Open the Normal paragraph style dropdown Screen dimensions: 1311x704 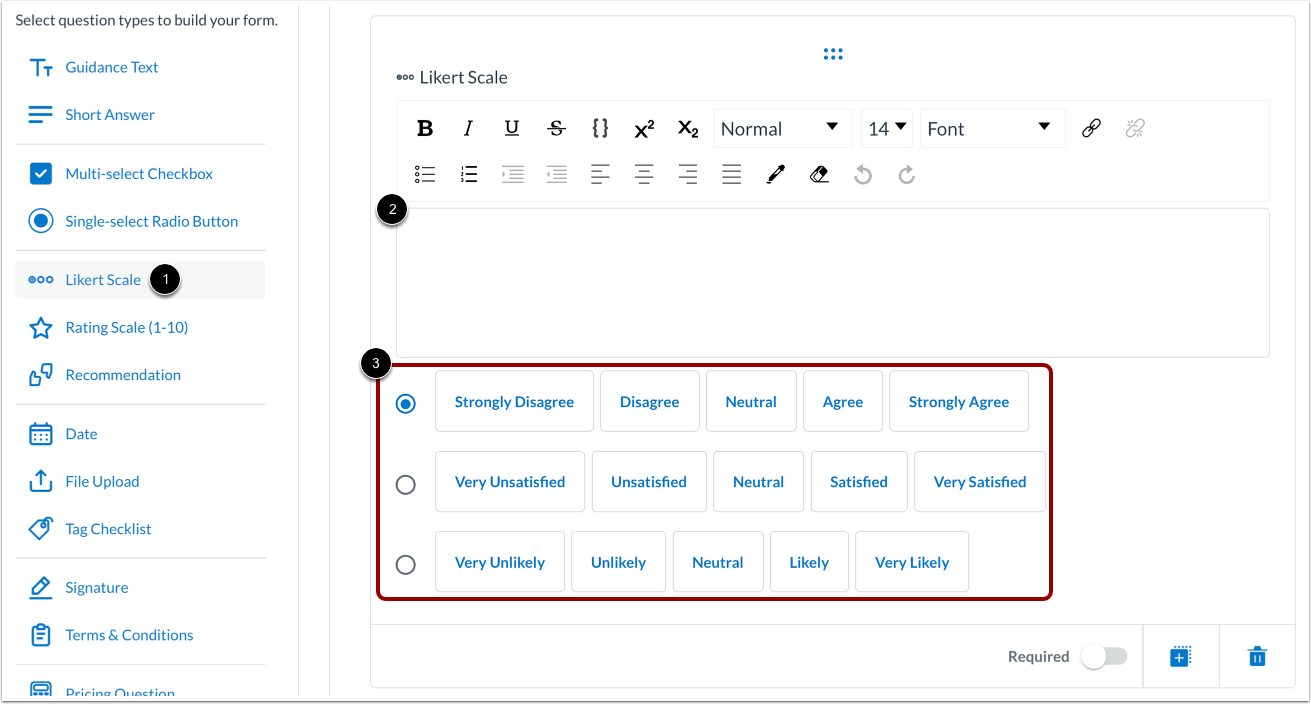coord(783,128)
